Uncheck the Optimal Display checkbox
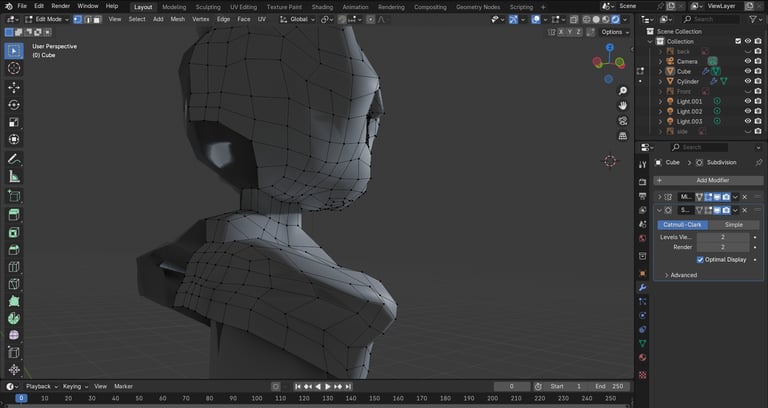Viewport: 768px width, 408px height. 700,259
